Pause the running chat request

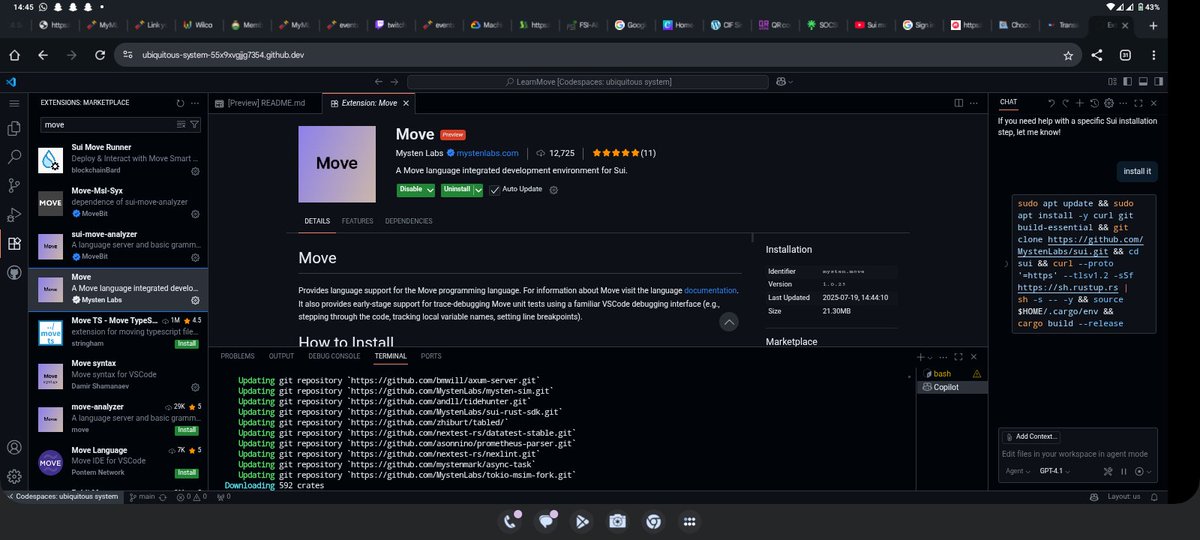(x=1123, y=471)
